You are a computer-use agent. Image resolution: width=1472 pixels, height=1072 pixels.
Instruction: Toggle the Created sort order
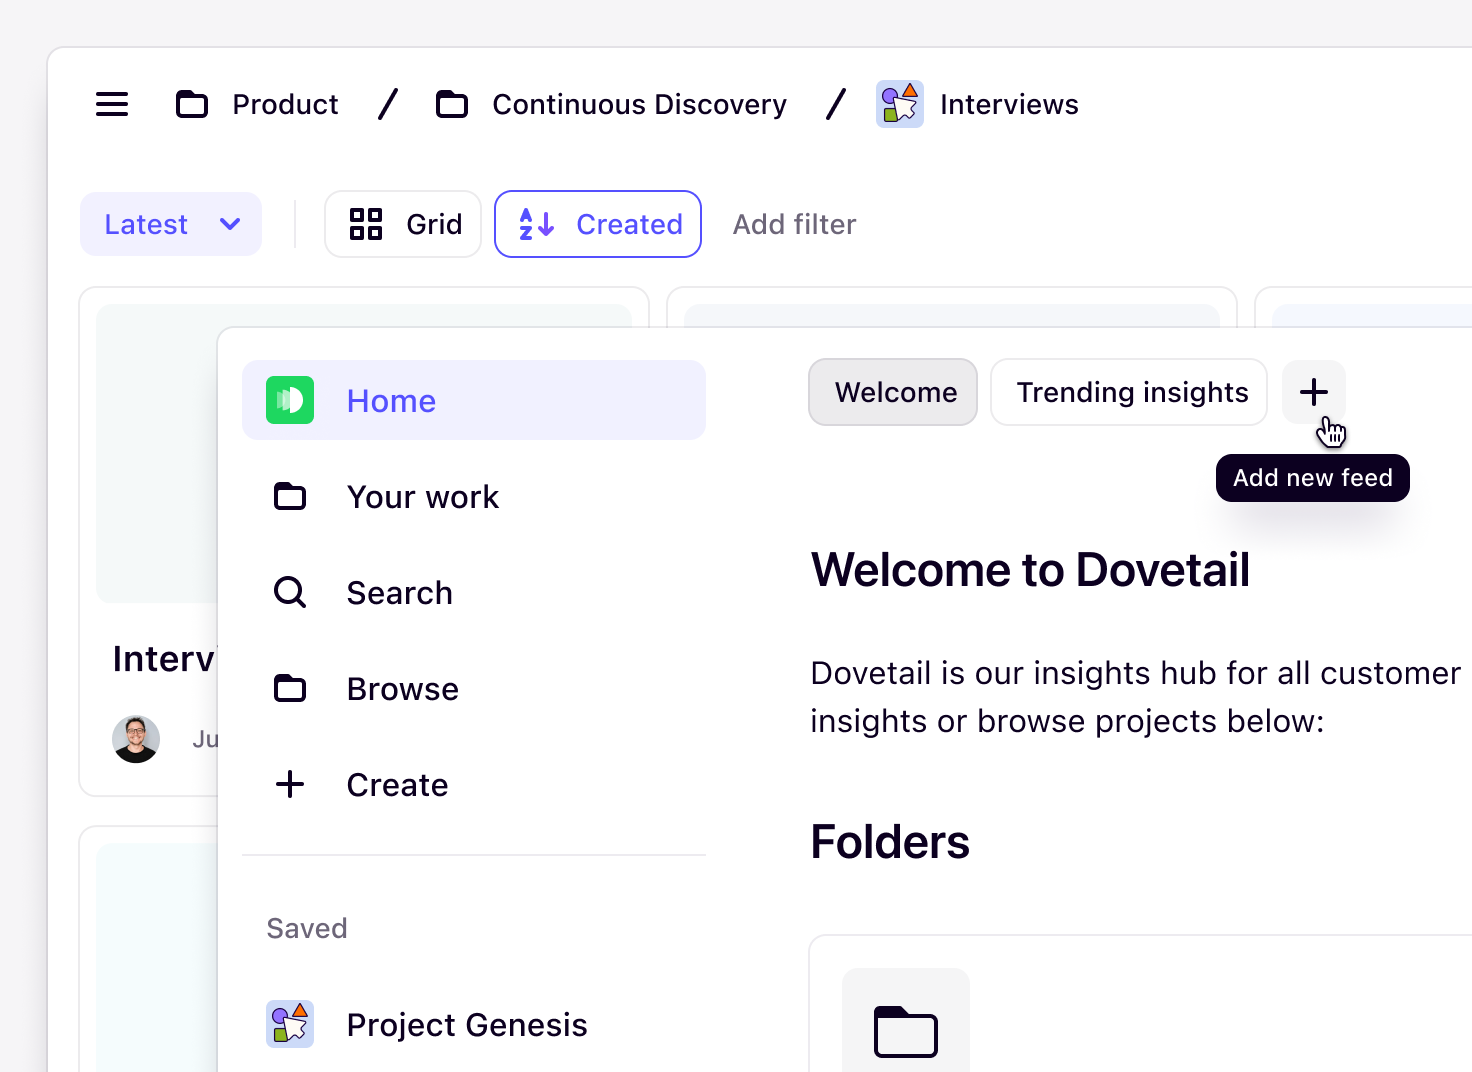(x=598, y=224)
